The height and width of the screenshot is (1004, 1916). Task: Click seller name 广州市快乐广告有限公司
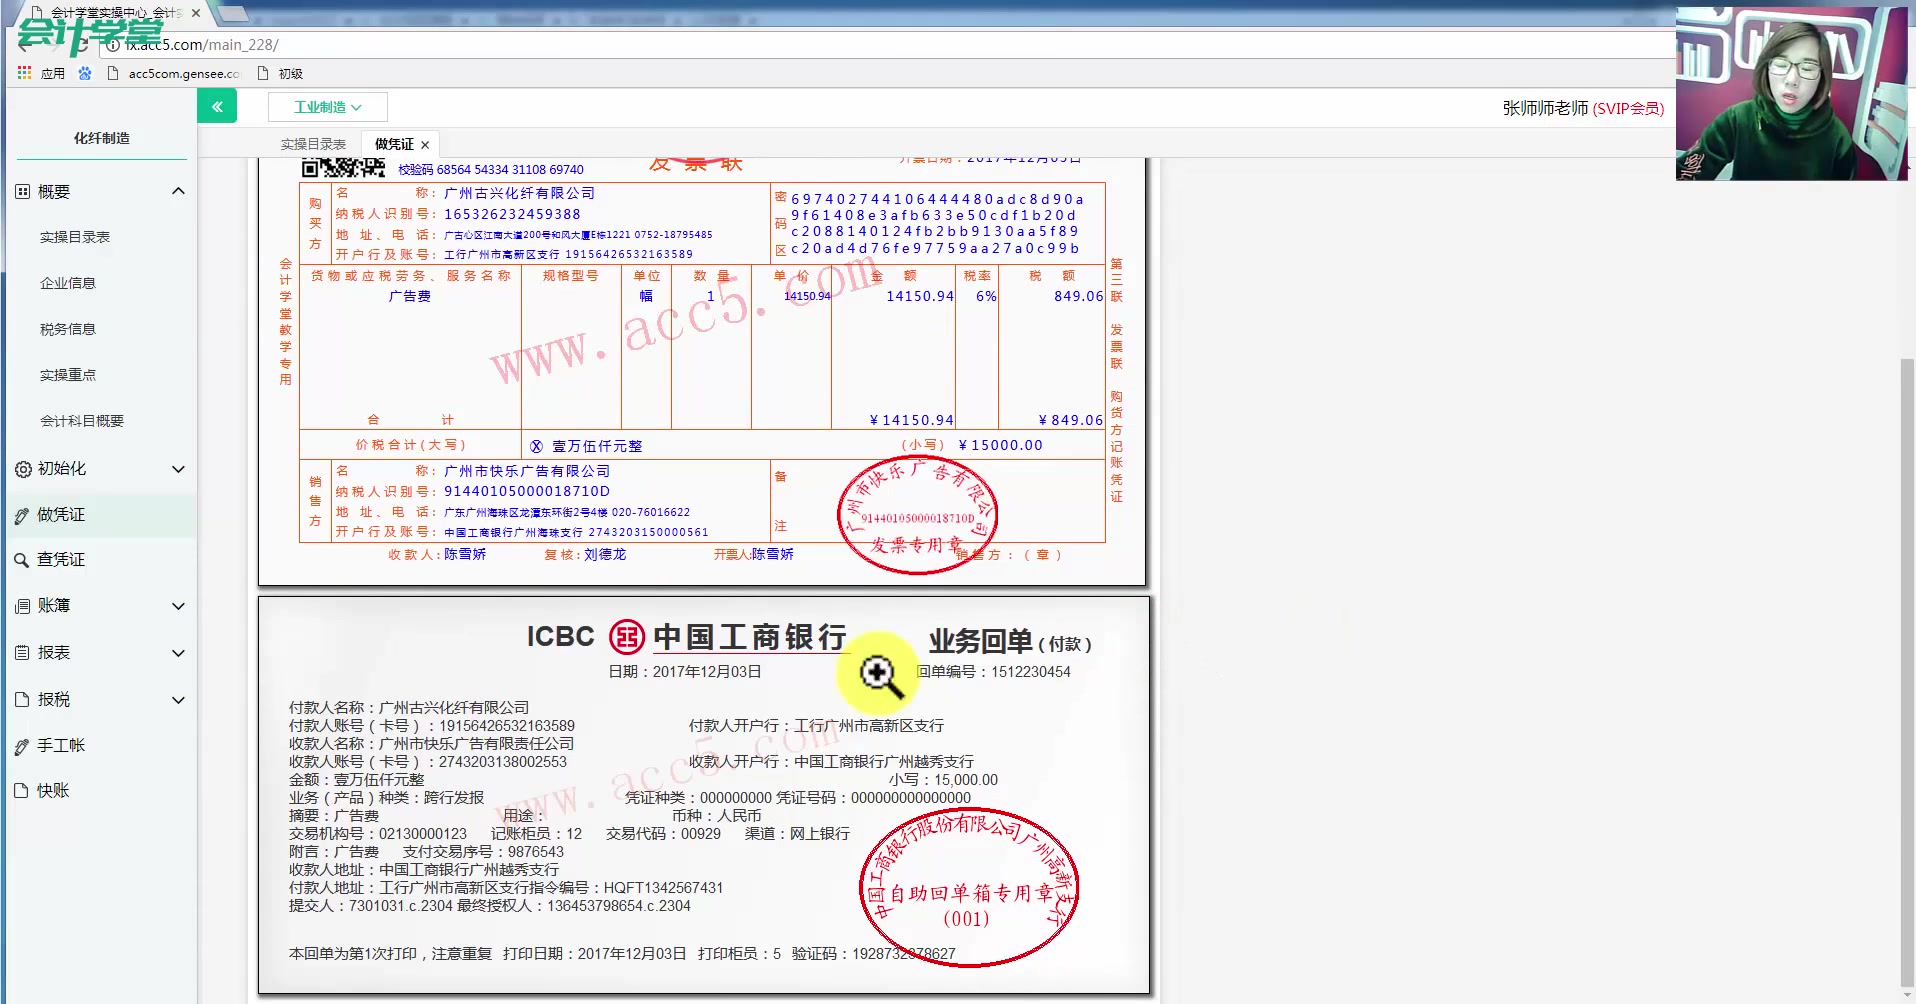(x=527, y=471)
